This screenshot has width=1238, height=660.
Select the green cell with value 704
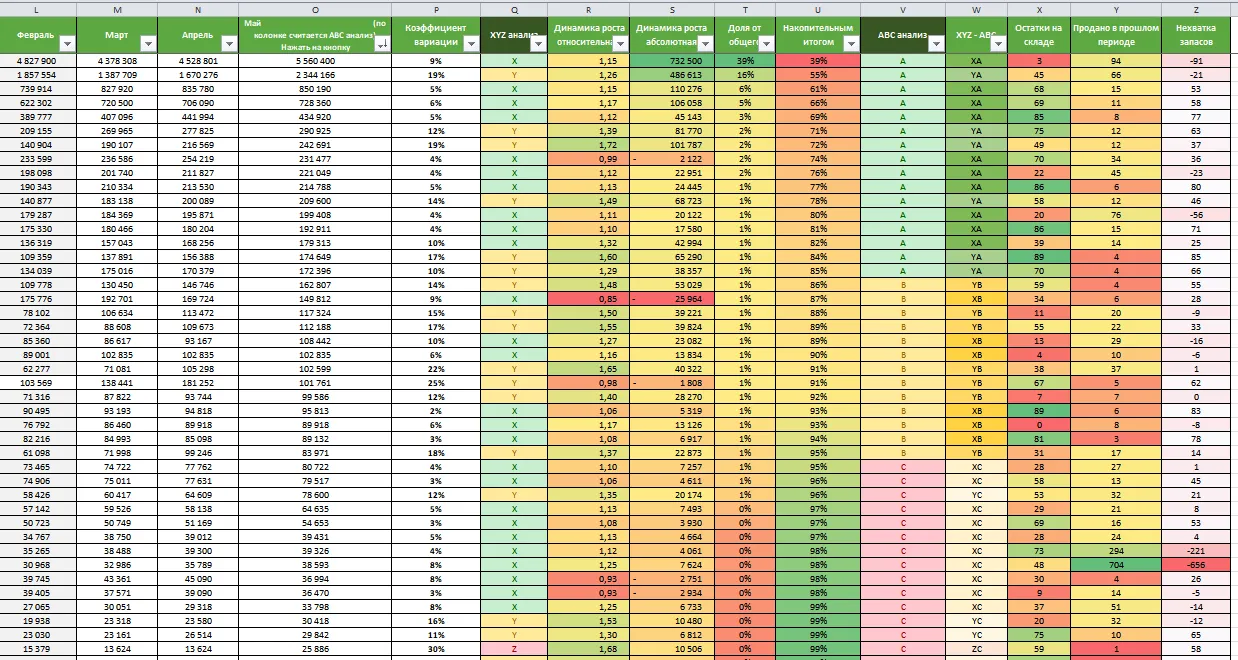point(1116,564)
